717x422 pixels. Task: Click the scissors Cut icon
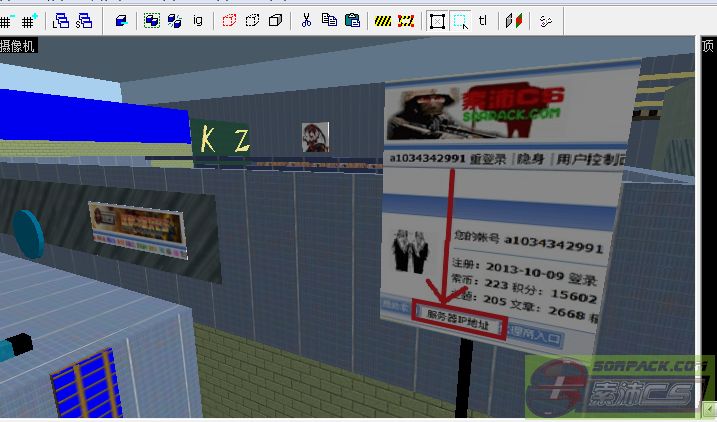306,20
